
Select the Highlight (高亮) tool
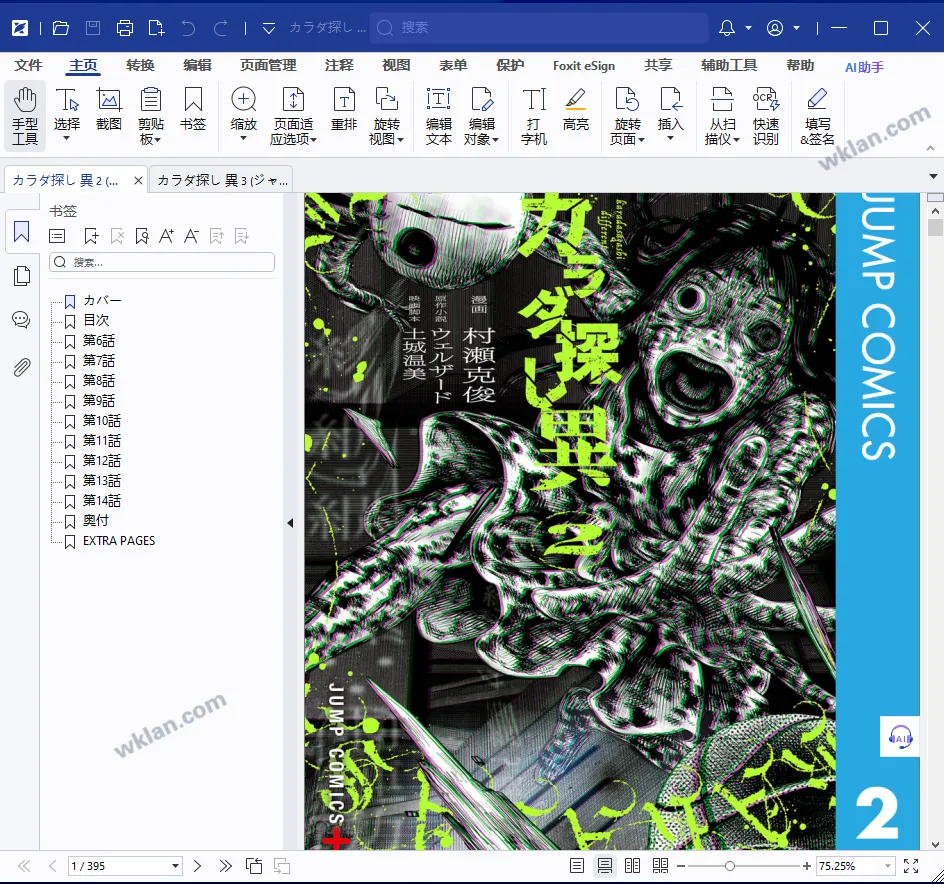576,109
